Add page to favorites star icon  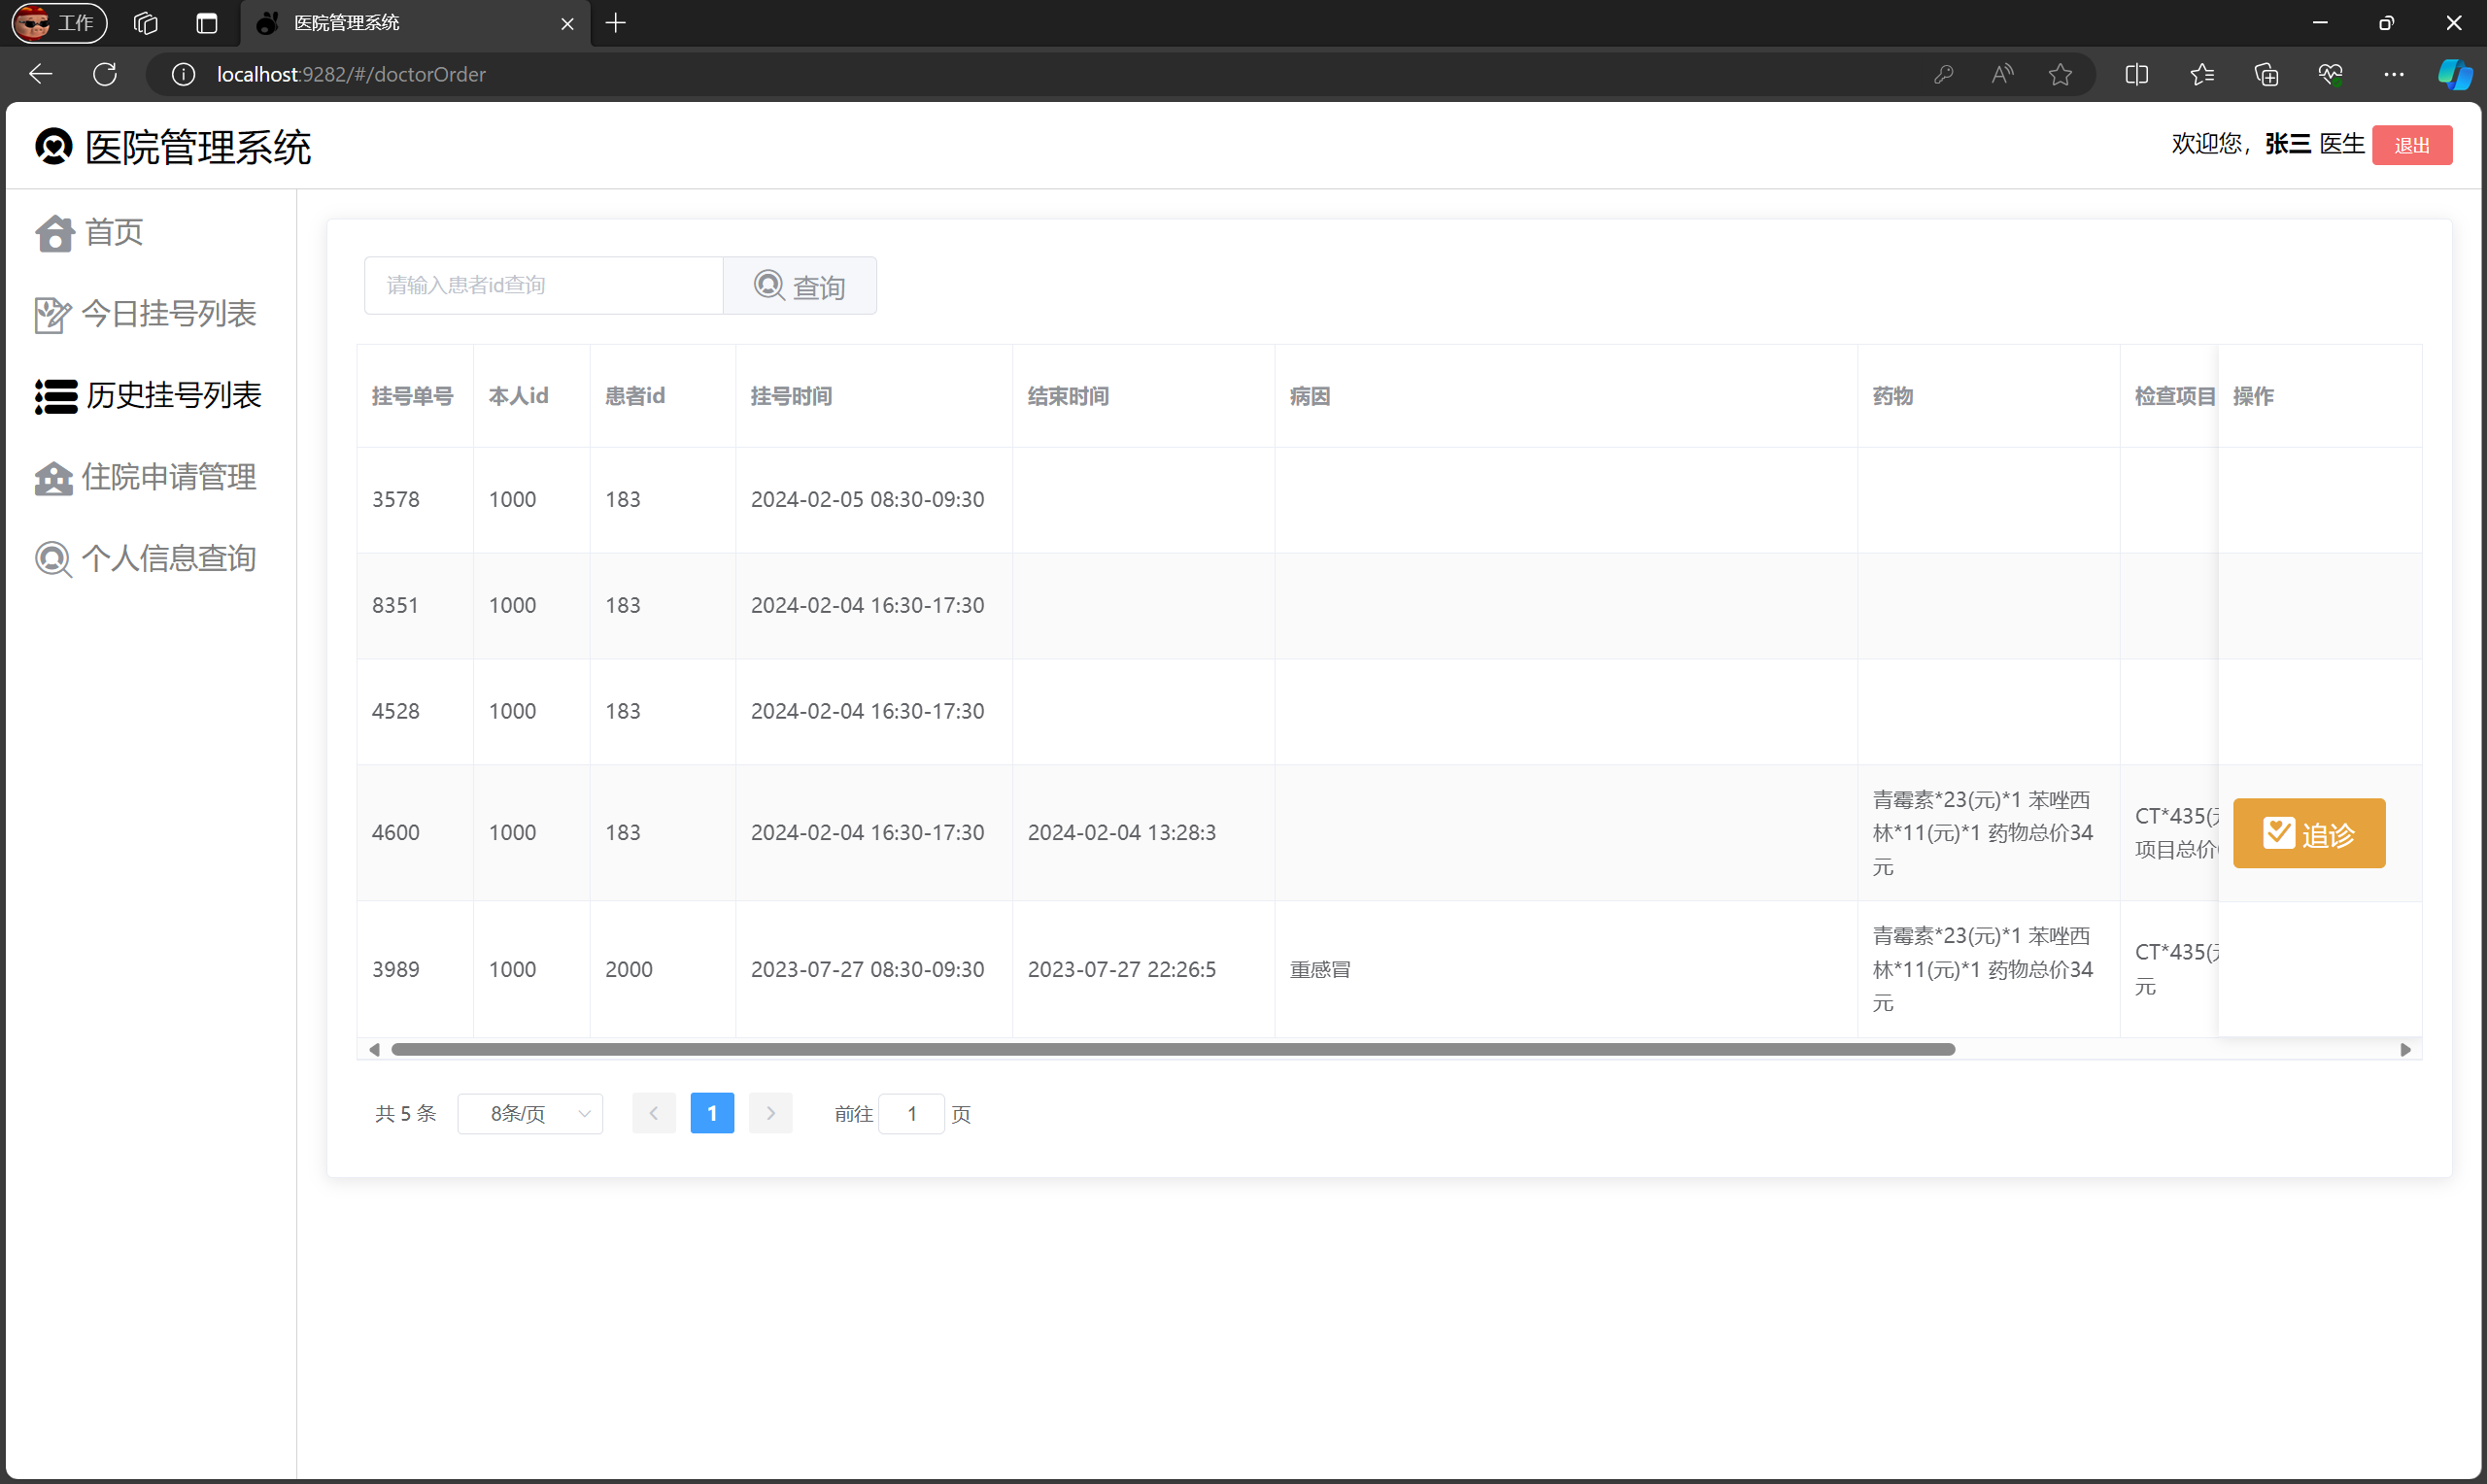[x=2060, y=74]
